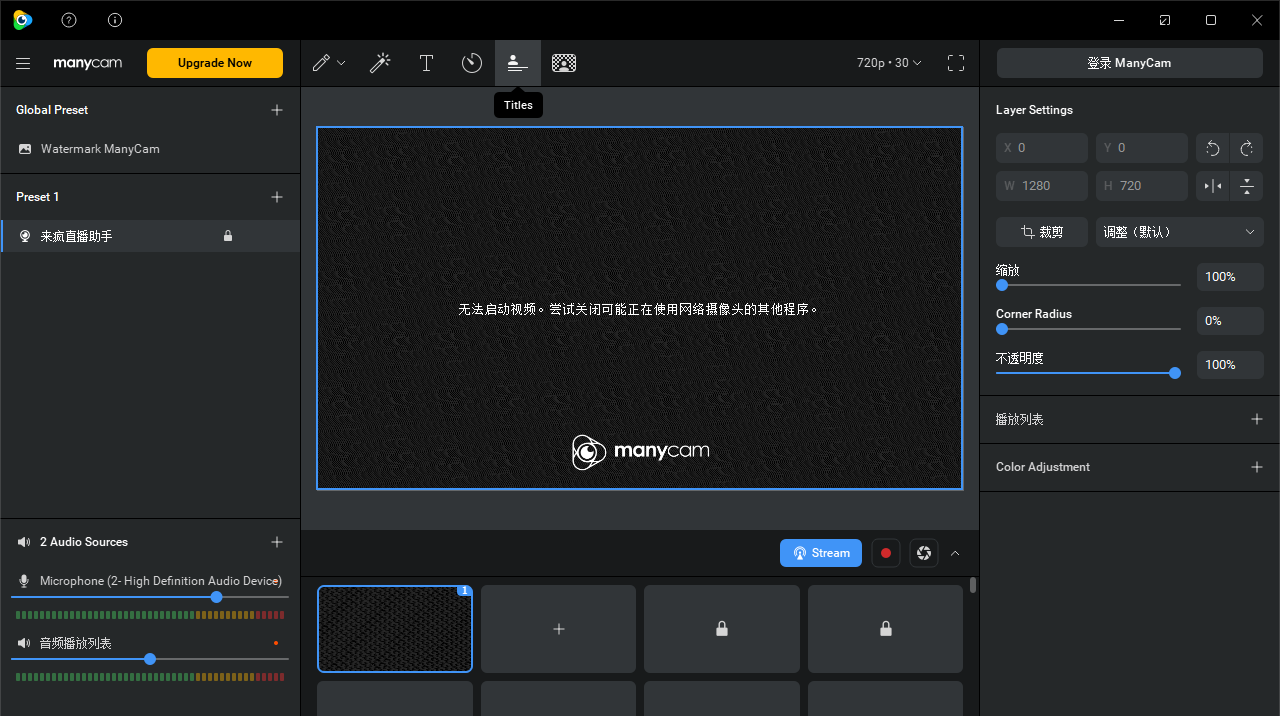Click the 裁剪 crop button

tap(1042, 232)
